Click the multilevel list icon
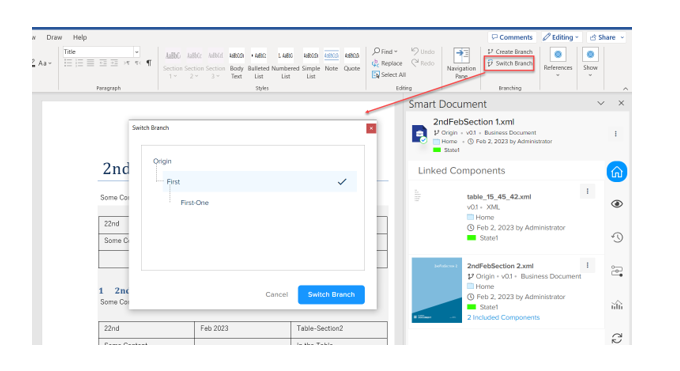This screenshot has width=680, height=371. tap(91, 63)
